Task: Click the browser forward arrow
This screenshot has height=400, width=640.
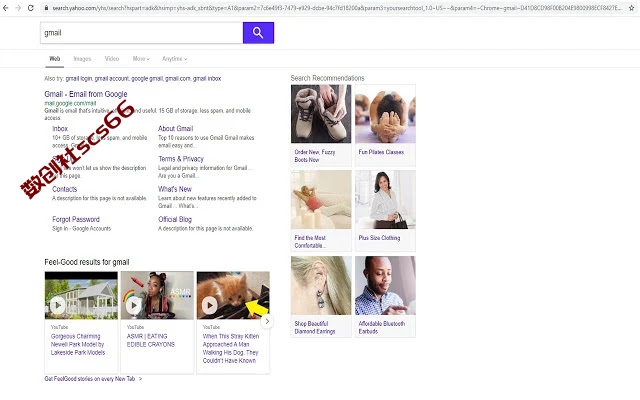Action: [18, 8]
